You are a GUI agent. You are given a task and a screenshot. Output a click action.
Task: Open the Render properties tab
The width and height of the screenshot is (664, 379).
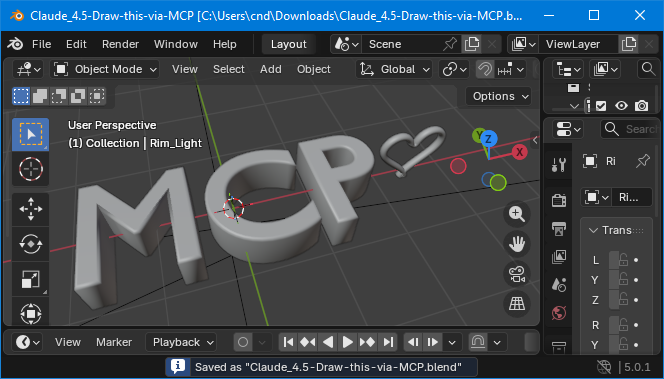point(559,200)
